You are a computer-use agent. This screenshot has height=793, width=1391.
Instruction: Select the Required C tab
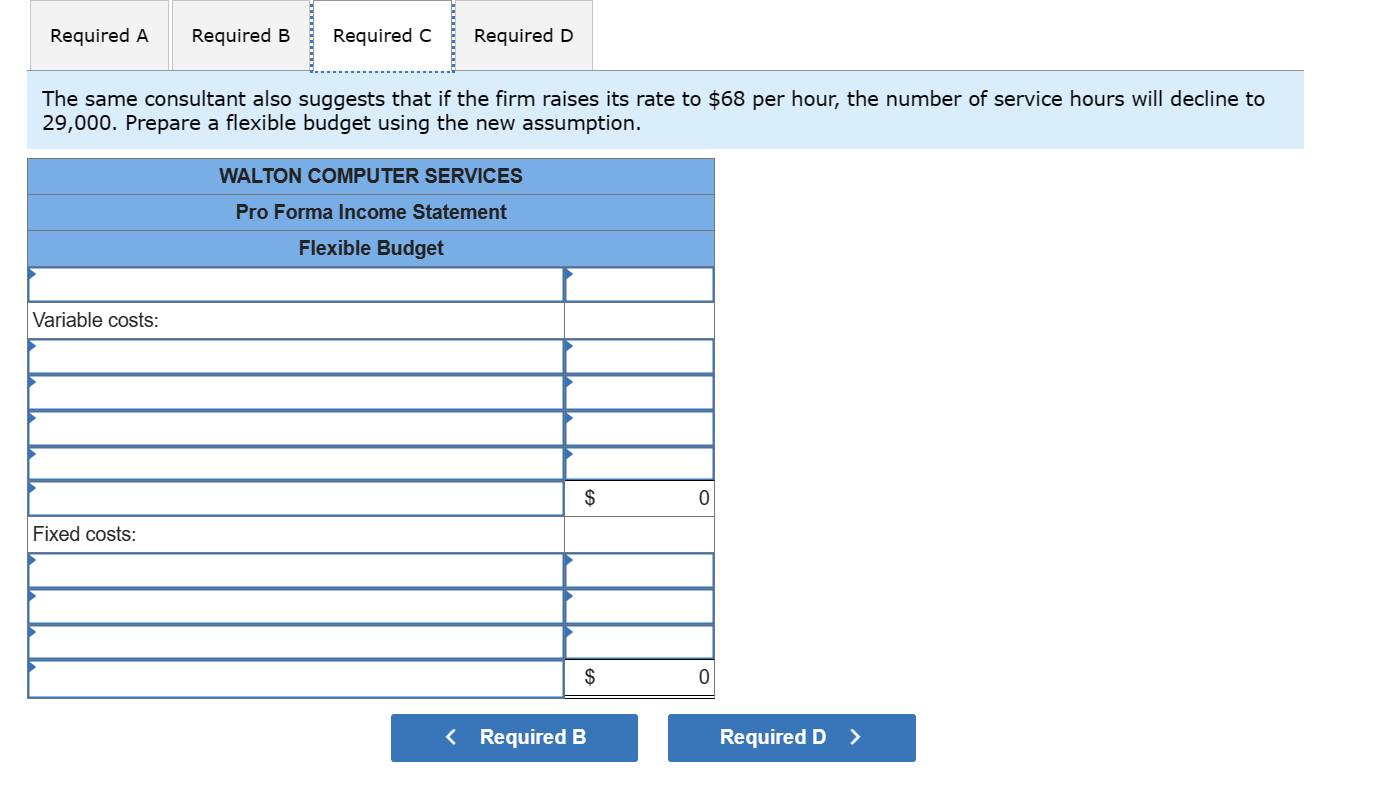pyautogui.click(x=382, y=36)
